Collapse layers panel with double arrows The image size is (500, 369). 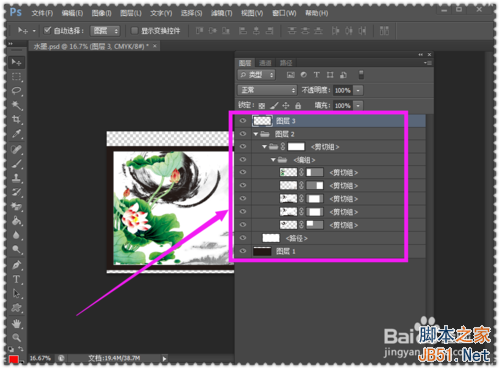(x=421, y=54)
